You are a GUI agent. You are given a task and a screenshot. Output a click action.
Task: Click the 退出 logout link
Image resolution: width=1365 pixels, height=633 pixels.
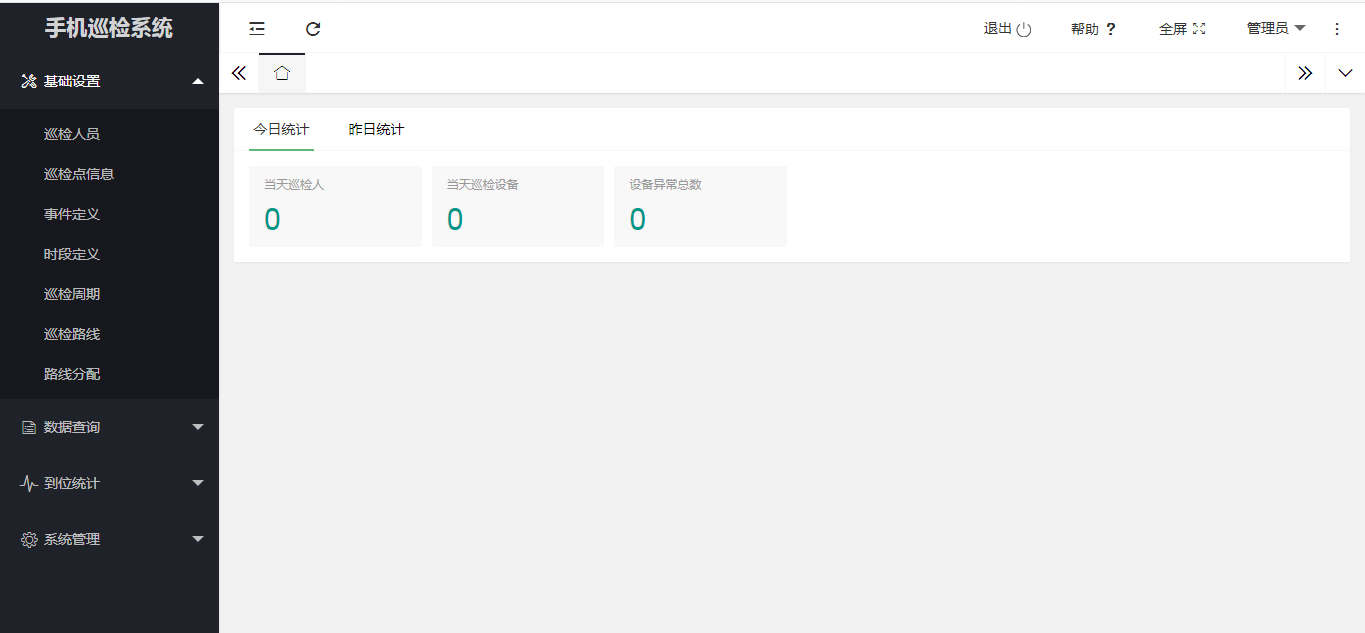[998, 29]
